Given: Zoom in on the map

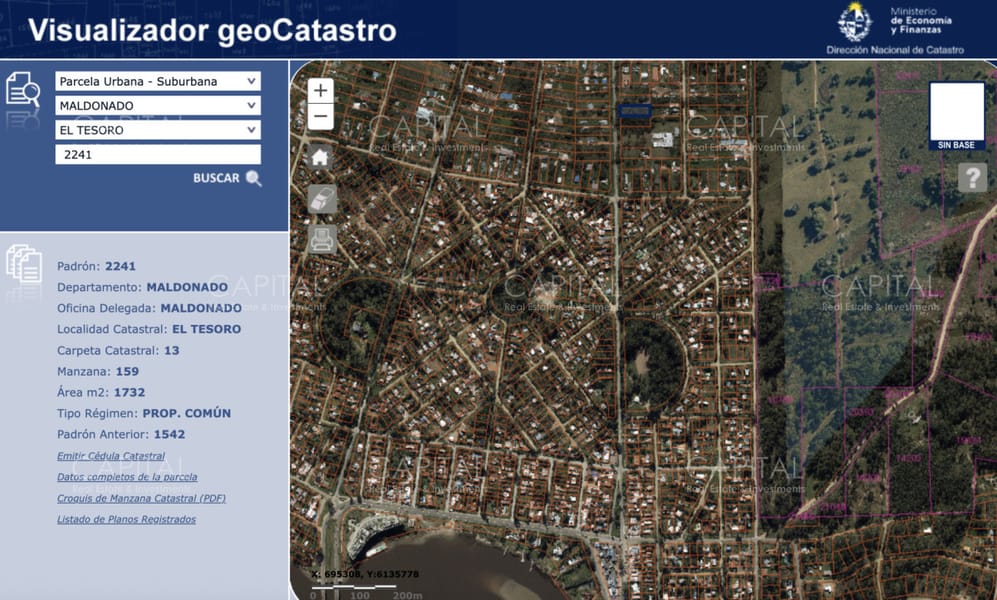Looking at the screenshot, I should (x=320, y=91).
